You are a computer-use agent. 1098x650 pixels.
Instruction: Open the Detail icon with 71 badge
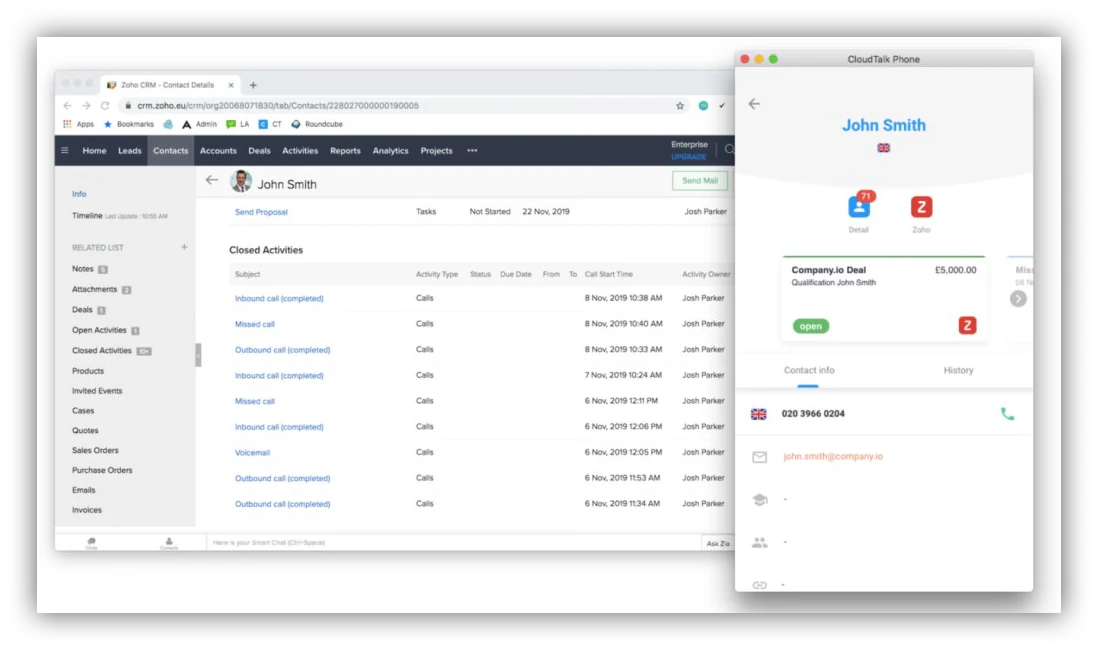click(859, 207)
